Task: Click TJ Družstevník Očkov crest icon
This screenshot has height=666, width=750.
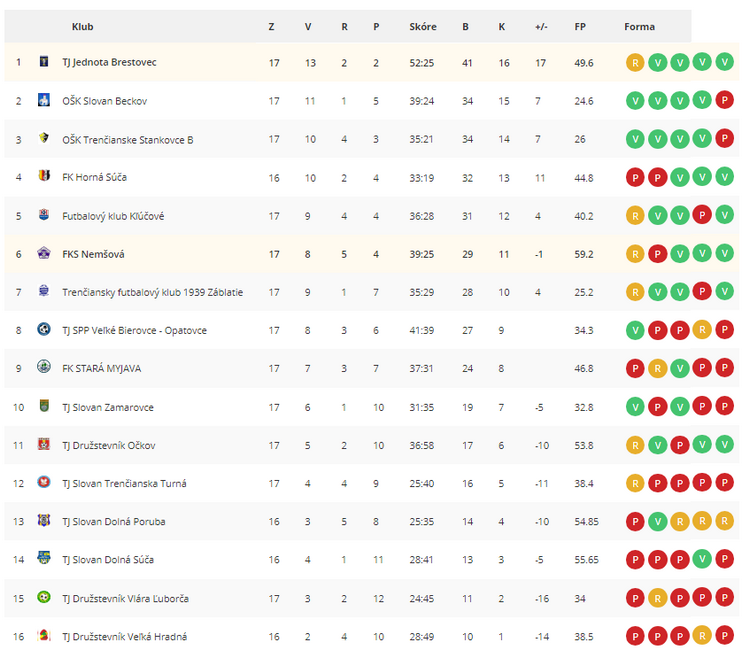Action: pyautogui.click(x=44, y=444)
